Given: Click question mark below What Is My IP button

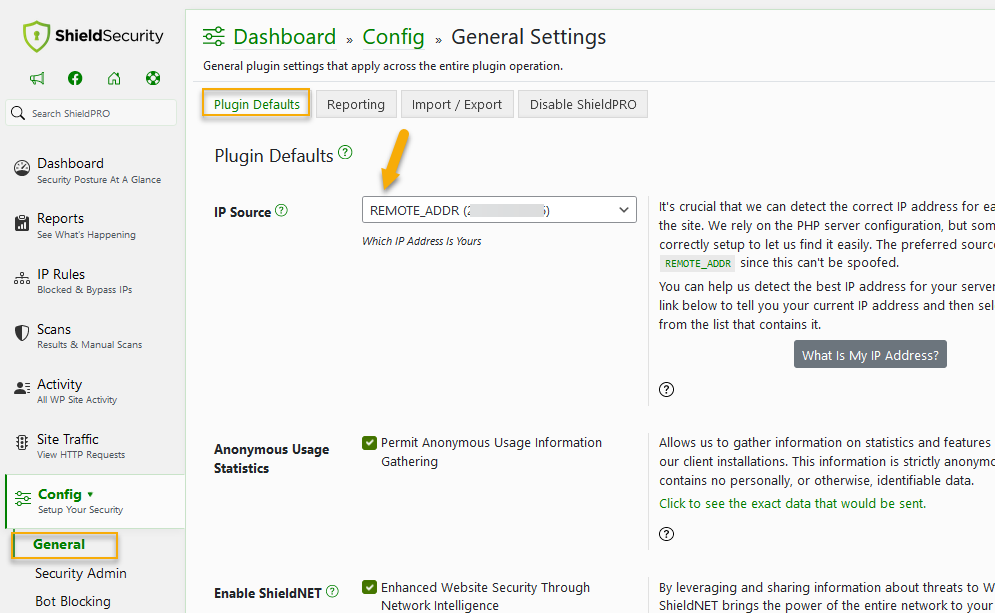Looking at the screenshot, I should [666, 390].
